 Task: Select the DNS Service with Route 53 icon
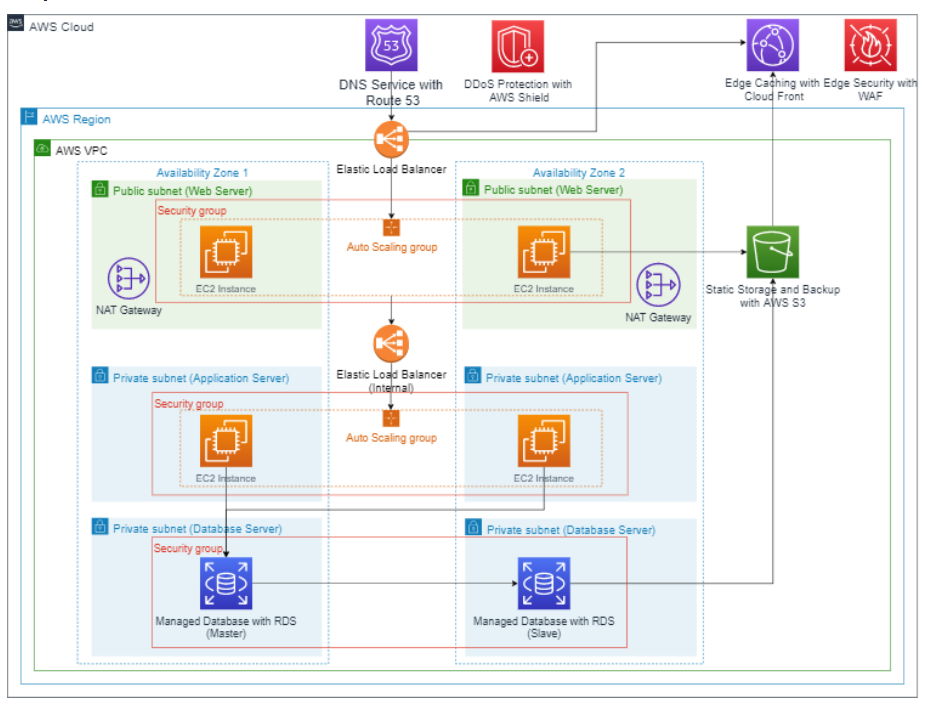pyautogui.click(x=390, y=45)
